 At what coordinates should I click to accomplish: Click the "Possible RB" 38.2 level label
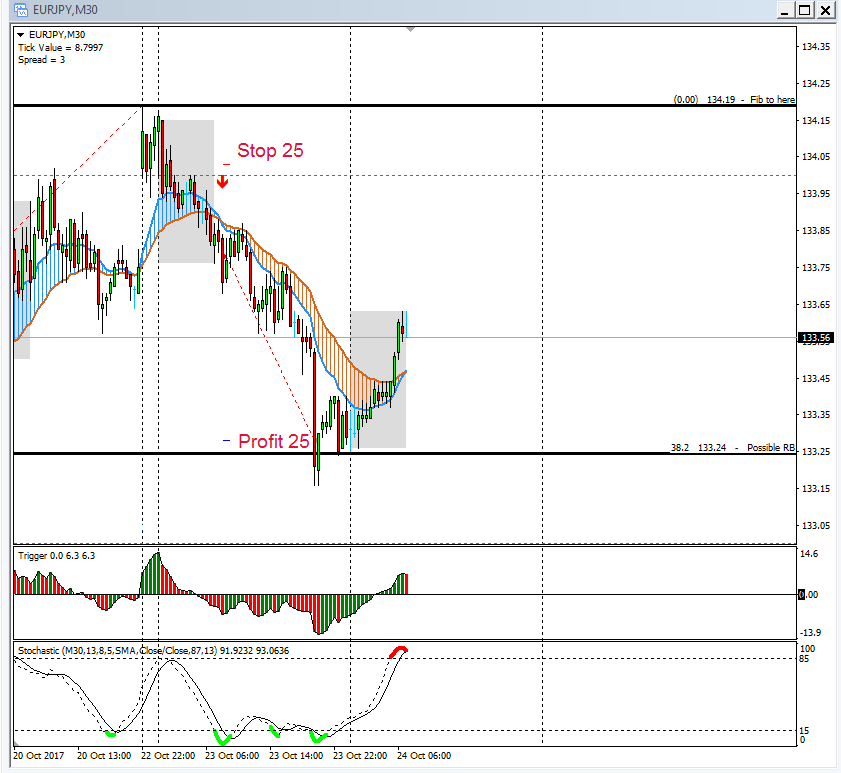pyautogui.click(x=733, y=448)
